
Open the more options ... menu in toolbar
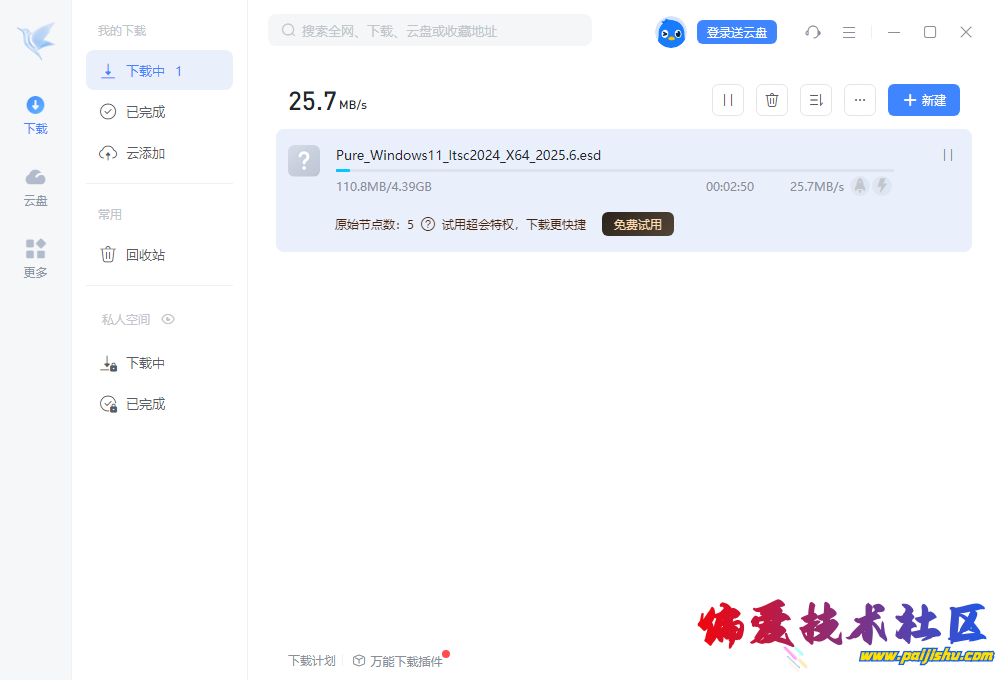859,100
